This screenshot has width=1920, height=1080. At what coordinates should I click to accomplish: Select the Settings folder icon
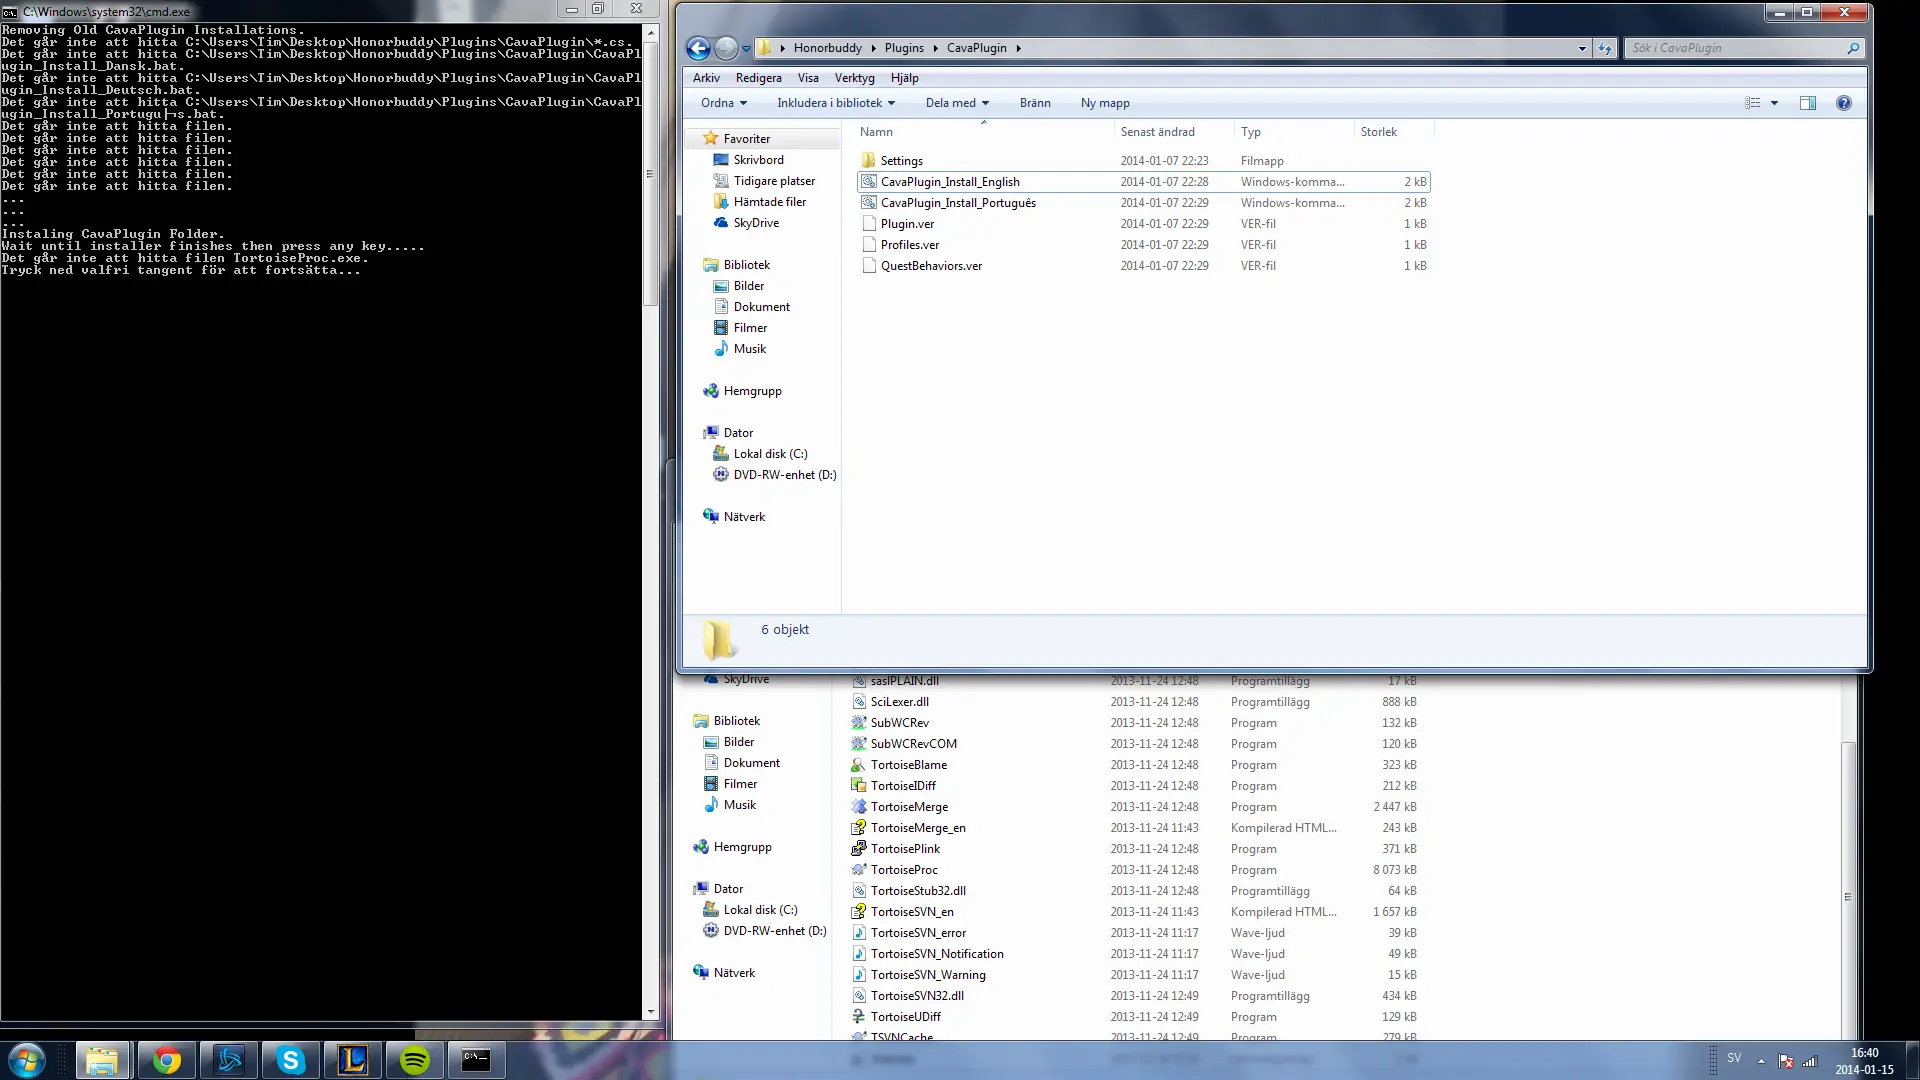click(868, 160)
